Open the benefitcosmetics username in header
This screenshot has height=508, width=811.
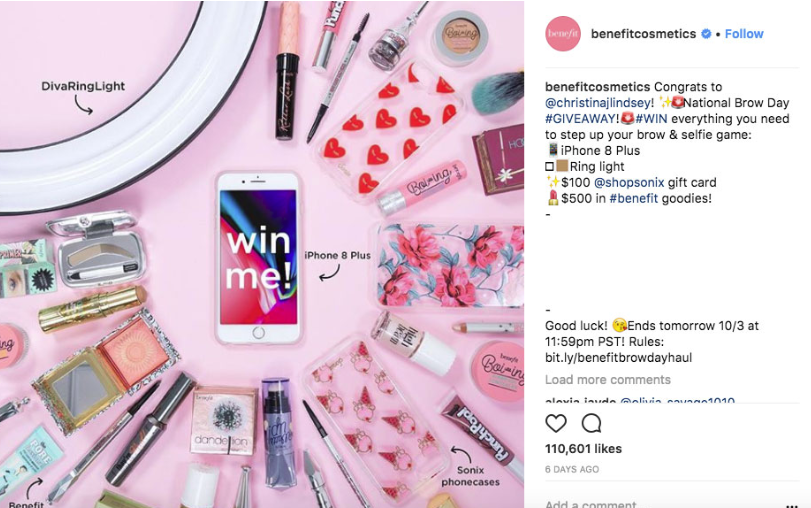(643, 34)
